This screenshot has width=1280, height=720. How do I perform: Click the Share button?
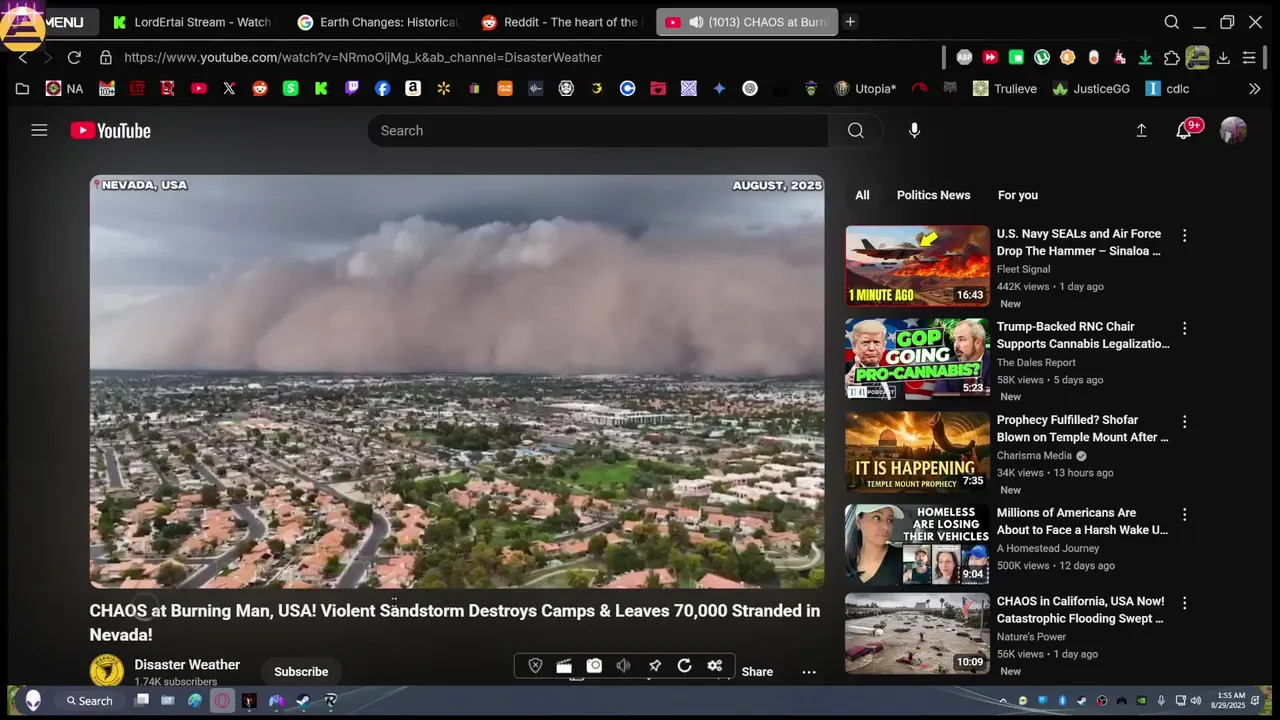point(757,672)
